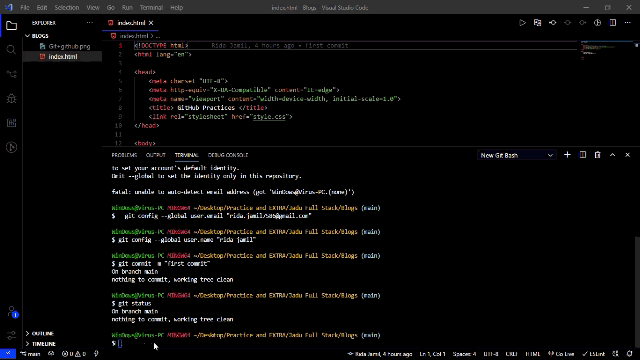Open the View menu
The height and width of the screenshot is (360, 640).
tap(93, 8)
